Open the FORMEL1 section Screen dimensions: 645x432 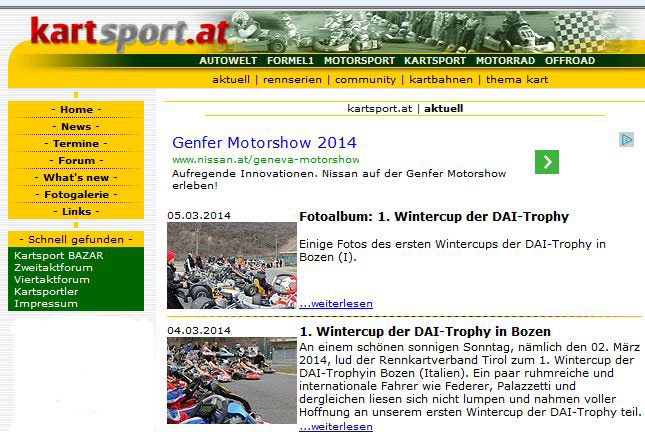(290, 60)
